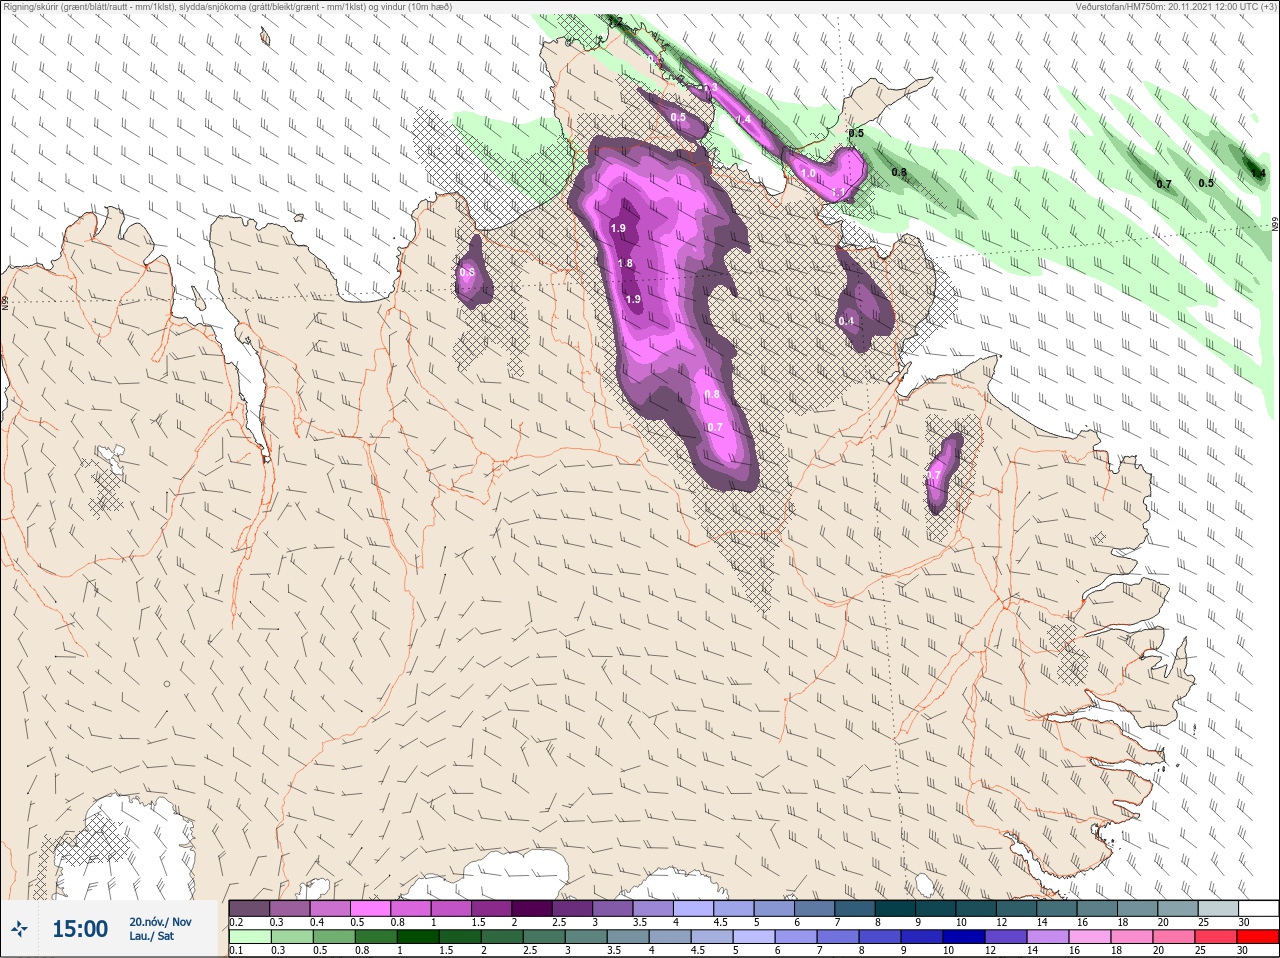The image size is (1280, 958).
Task: Click the black '0.7' value in far-right green band
Action: pos(1164,184)
